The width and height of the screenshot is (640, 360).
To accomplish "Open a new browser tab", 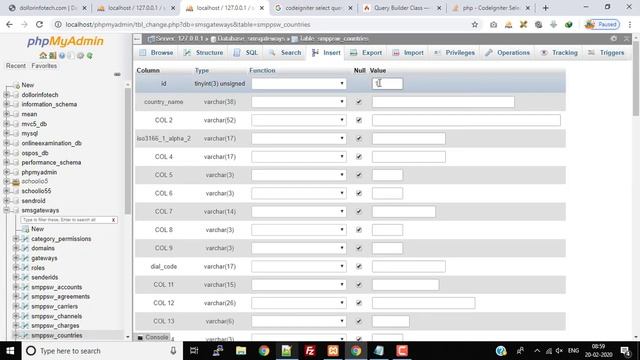I will click(545, 8).
